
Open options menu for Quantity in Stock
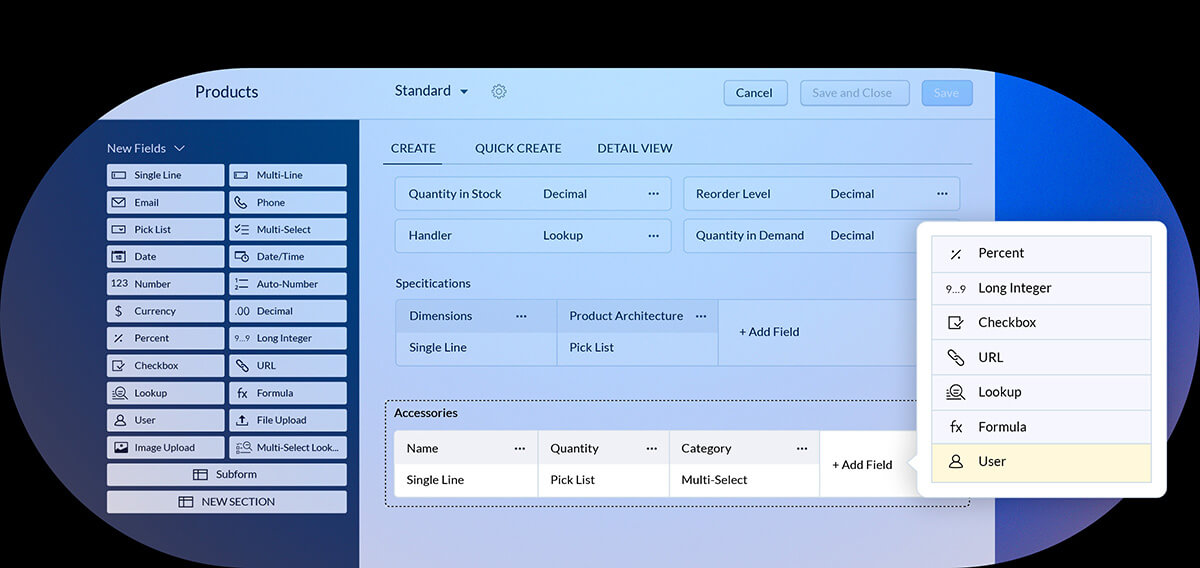[x=653, y=194]
